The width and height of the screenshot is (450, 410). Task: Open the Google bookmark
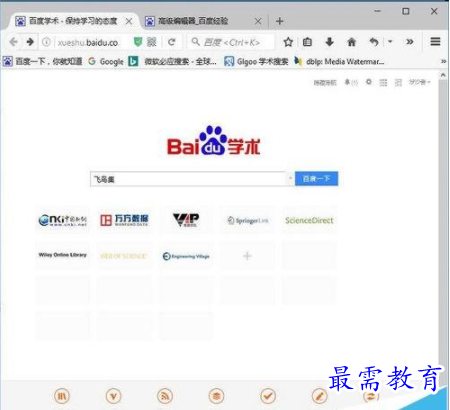106,61
